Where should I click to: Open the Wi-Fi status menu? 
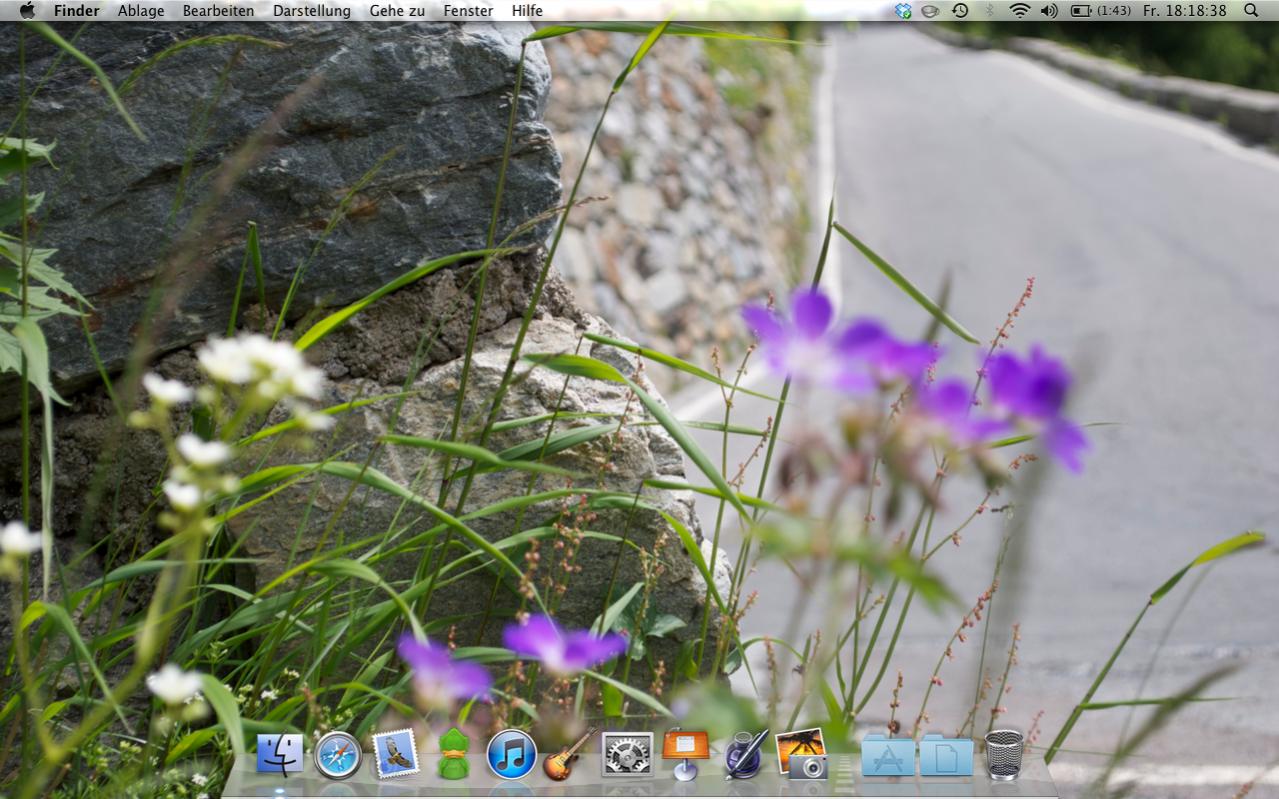coord(1019,10)
